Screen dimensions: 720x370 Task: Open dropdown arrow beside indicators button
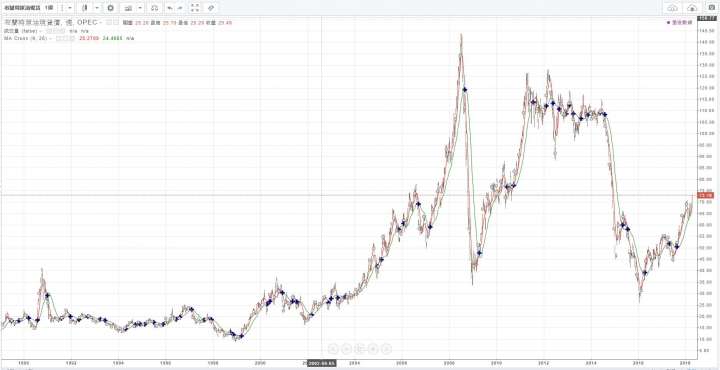pyautogui.click(x=140, y=8)
